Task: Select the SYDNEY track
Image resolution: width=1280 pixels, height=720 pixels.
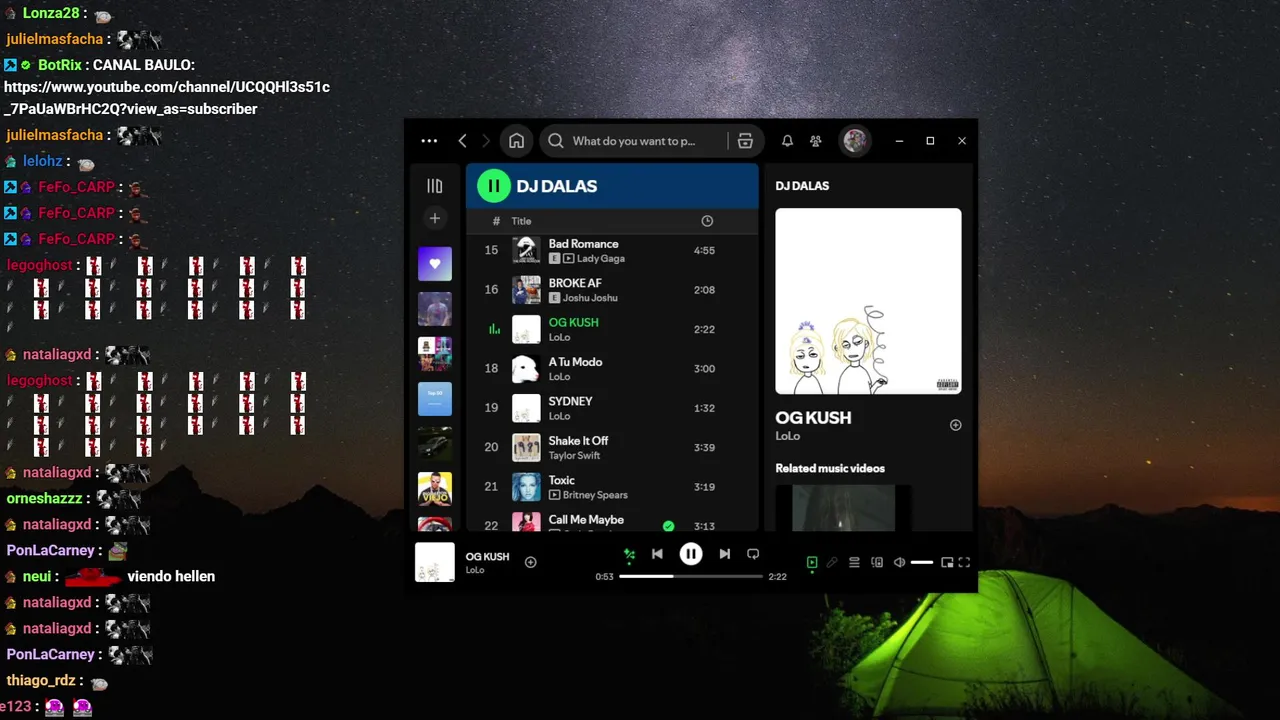Action: (612, 408)
